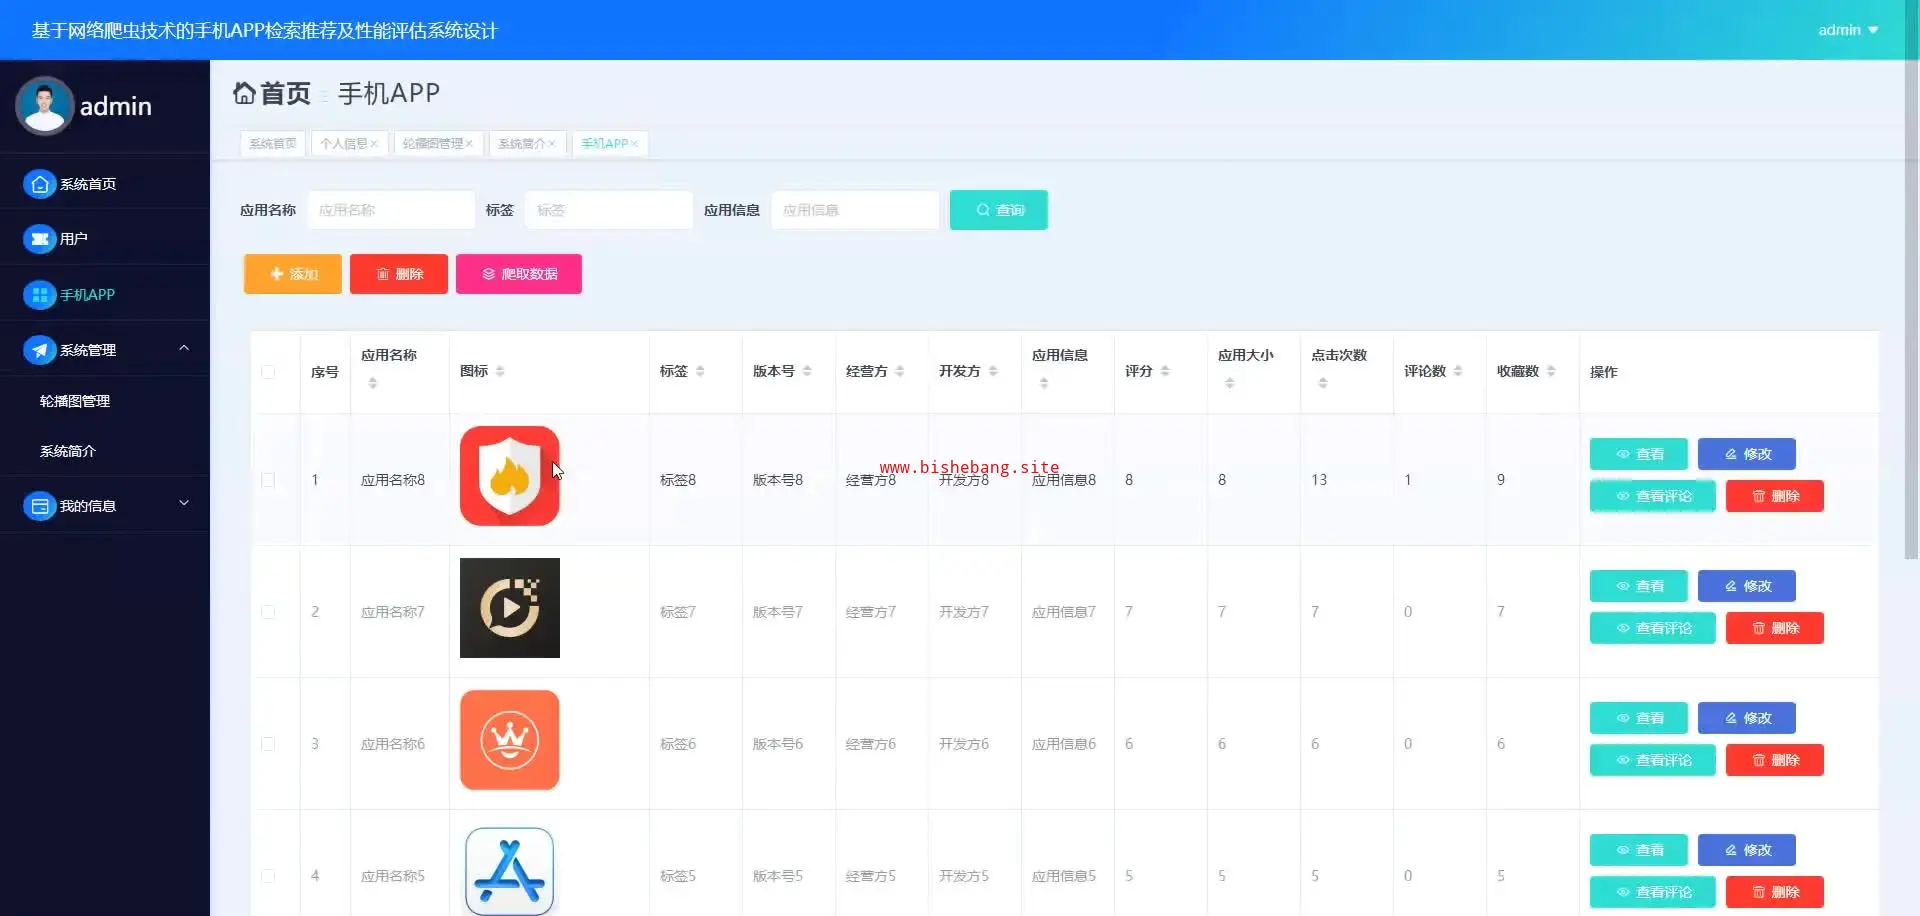Open the fire shield app icon for 应用名称8

coord(510,476)
